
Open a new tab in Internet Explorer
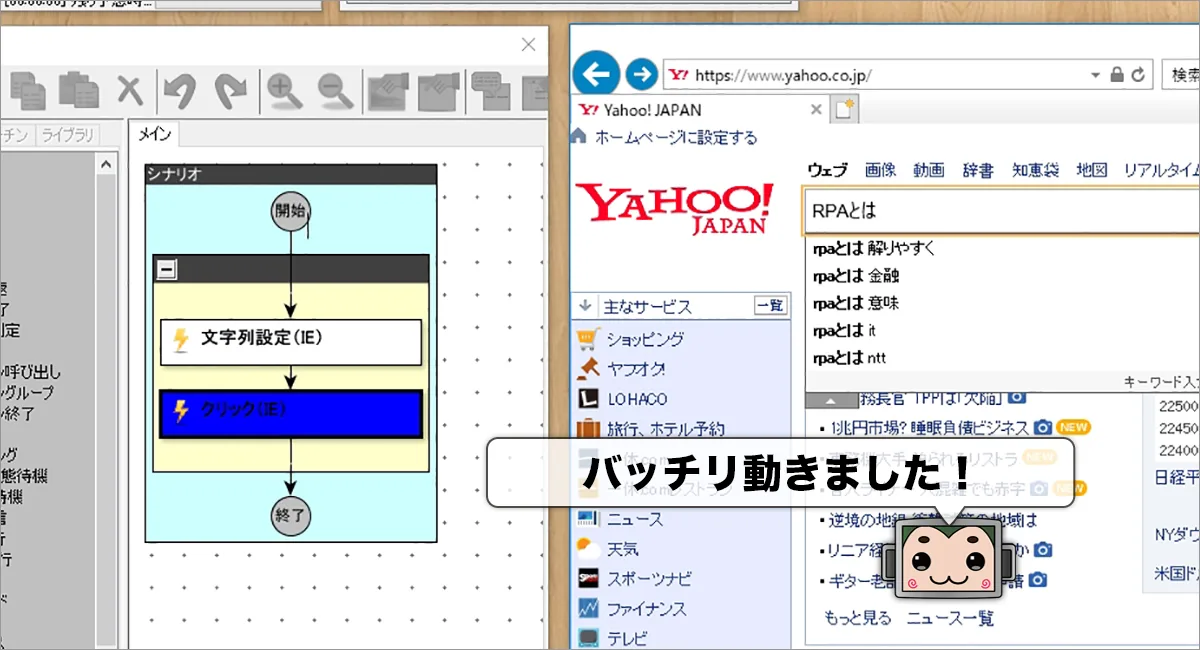pos(846,110)
